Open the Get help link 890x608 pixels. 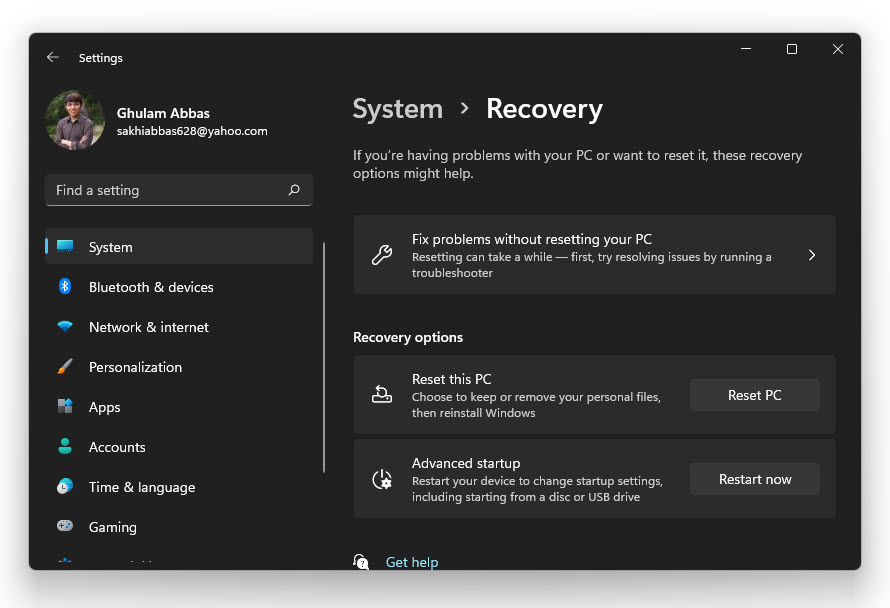click(x=412, y=562)
